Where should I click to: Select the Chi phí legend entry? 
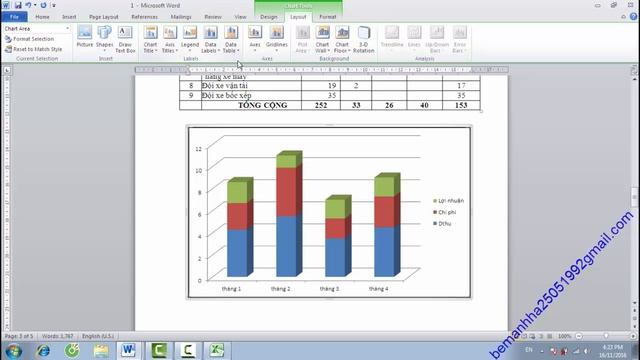click(x=444, y=212)
